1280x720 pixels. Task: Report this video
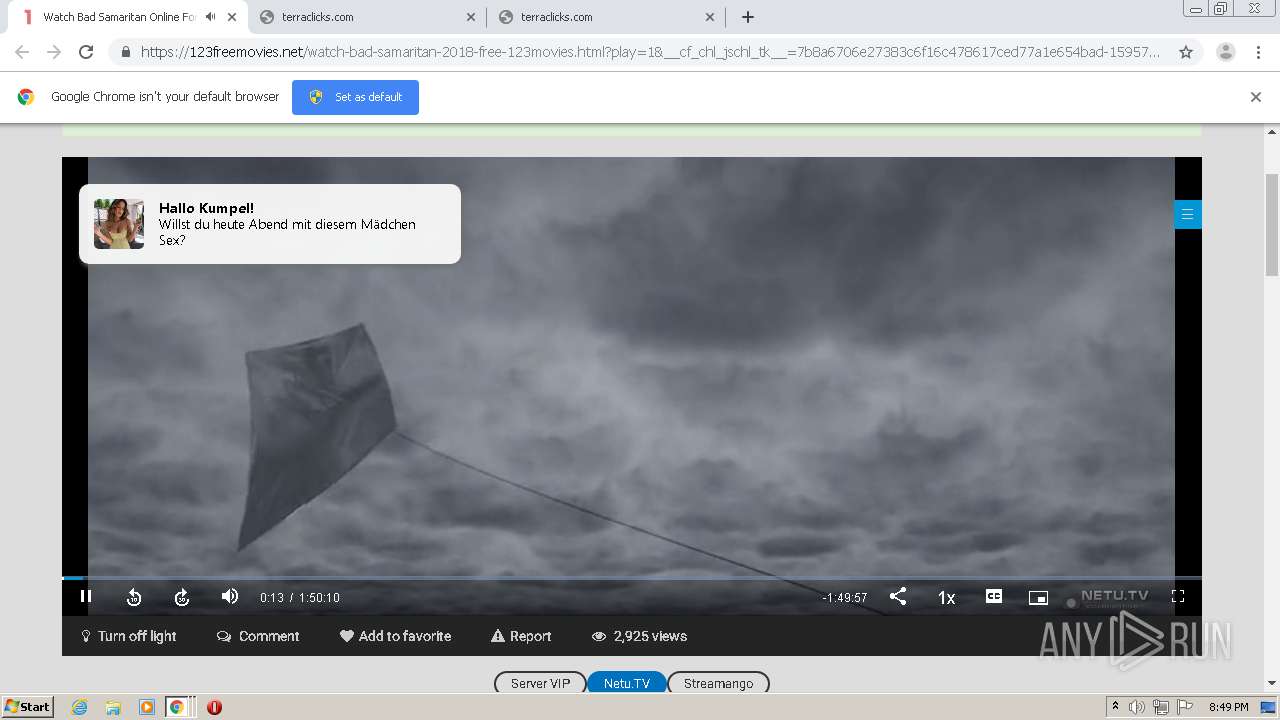pyautogui.click(x=521, y=636)
